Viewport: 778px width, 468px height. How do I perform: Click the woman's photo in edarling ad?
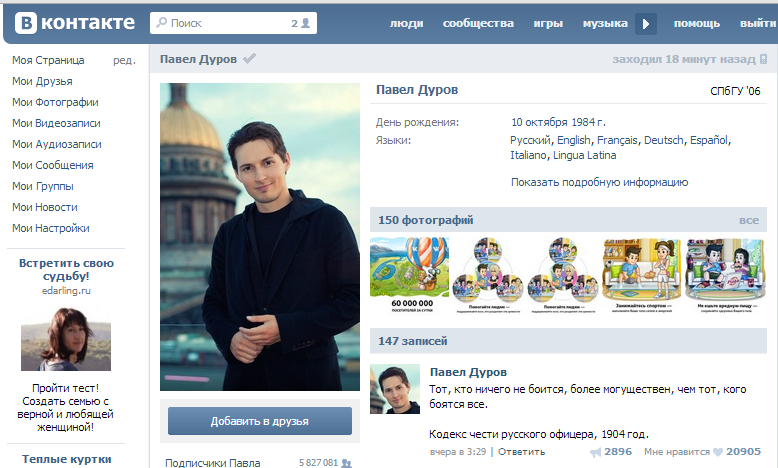coord(66,339)
